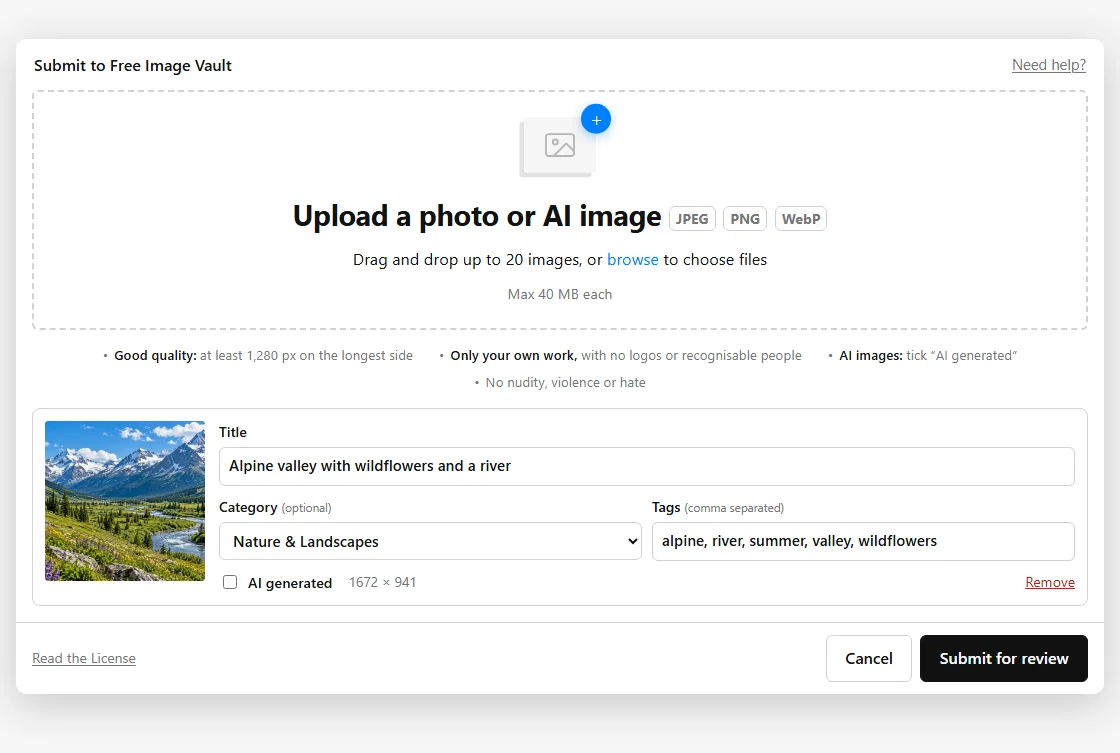Click the PNG format badge
Screen dimensions: 1120x753
(x=744, y=219)
